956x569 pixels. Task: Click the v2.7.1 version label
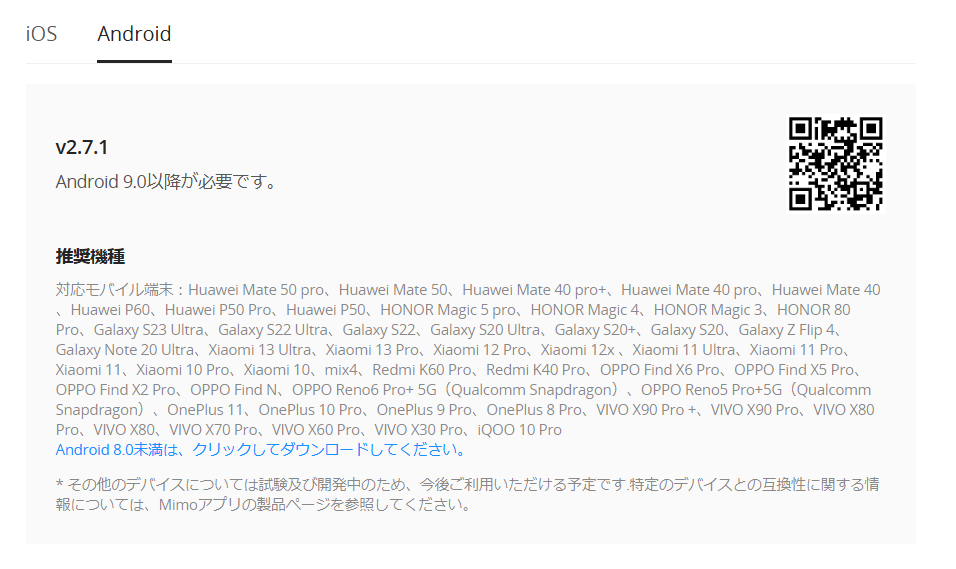tap(82, 147)
